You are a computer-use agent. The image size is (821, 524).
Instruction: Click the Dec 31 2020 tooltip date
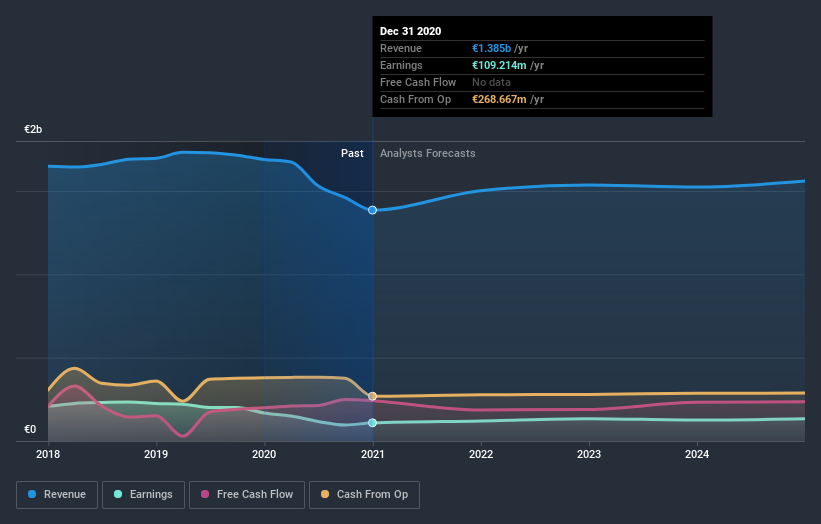[x=410, y=31]
